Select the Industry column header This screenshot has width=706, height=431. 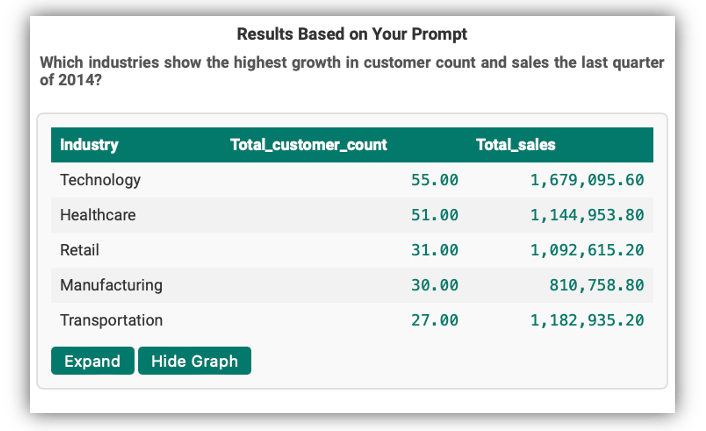click(x=89, y=145)
